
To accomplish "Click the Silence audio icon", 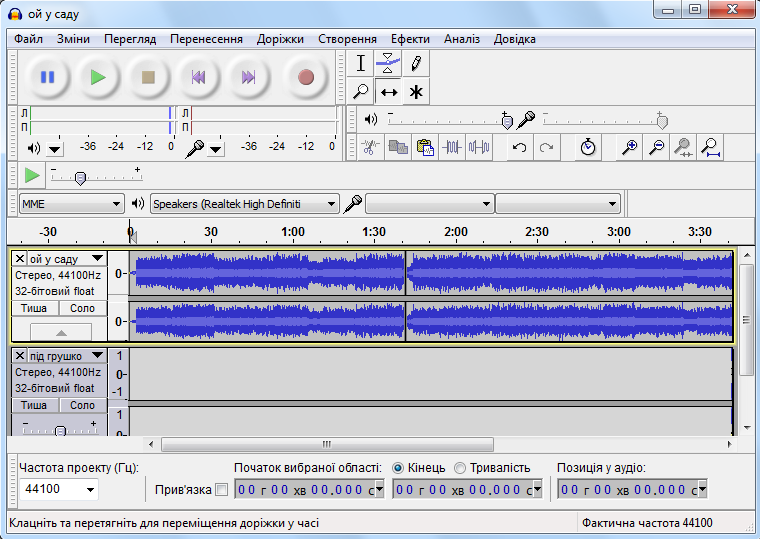I will tap(479, 147).
